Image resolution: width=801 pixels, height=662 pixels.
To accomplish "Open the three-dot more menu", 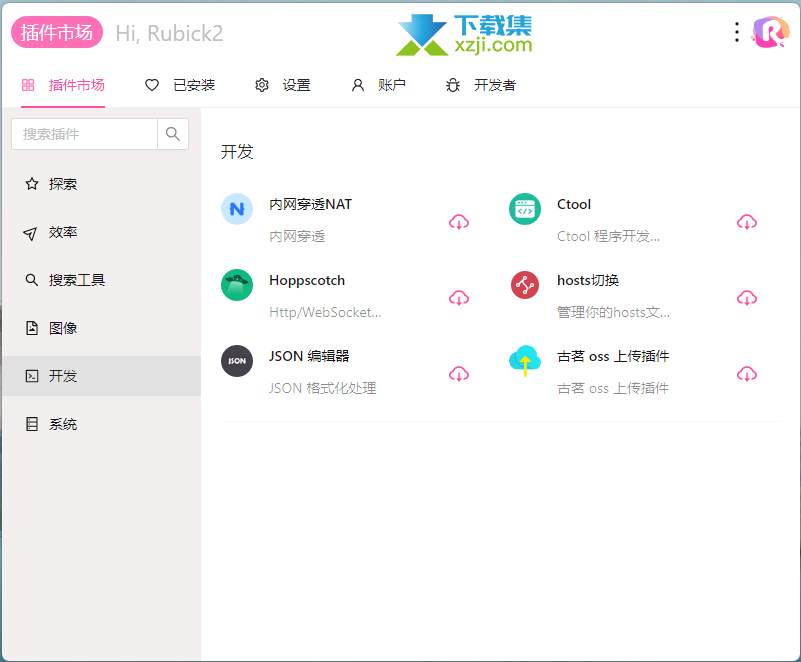I will pos(737,33).
